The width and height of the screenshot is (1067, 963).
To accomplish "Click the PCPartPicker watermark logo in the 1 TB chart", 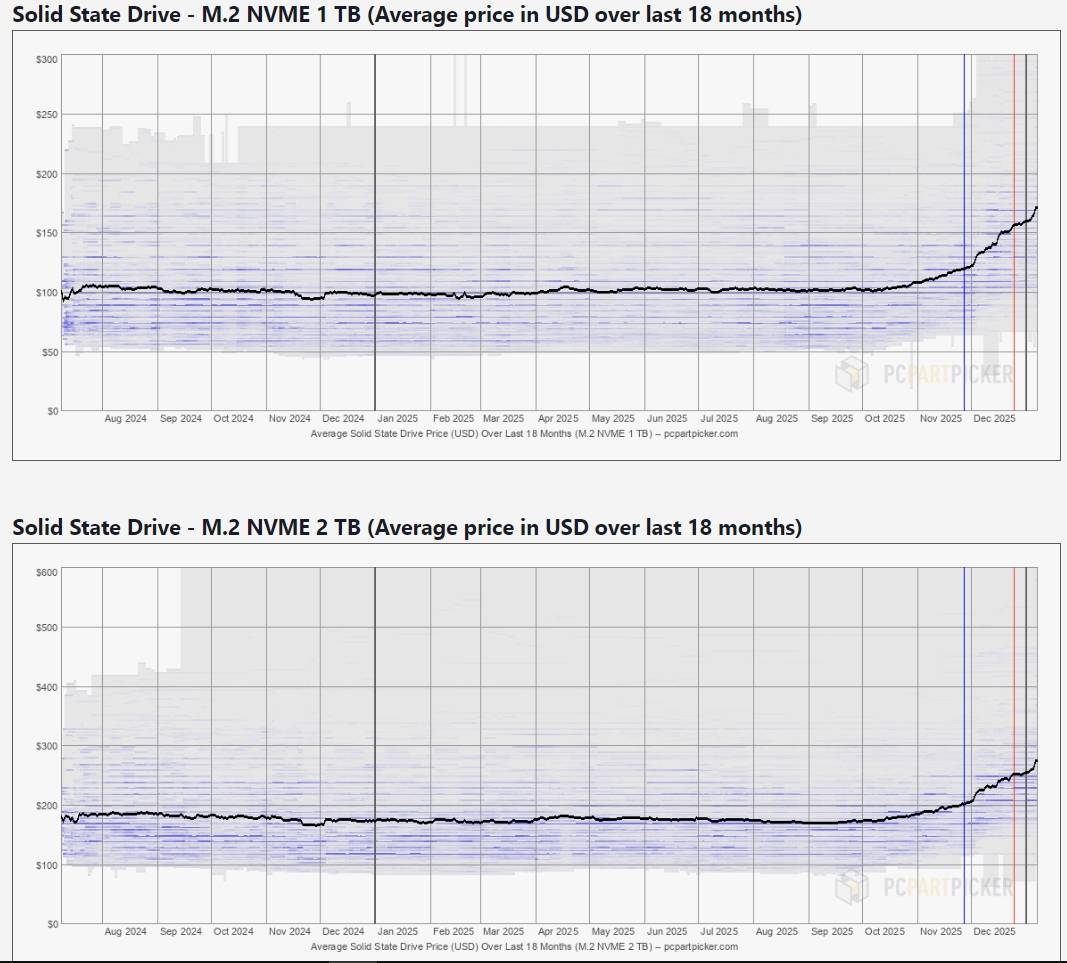I will click(x=924, y=375).
